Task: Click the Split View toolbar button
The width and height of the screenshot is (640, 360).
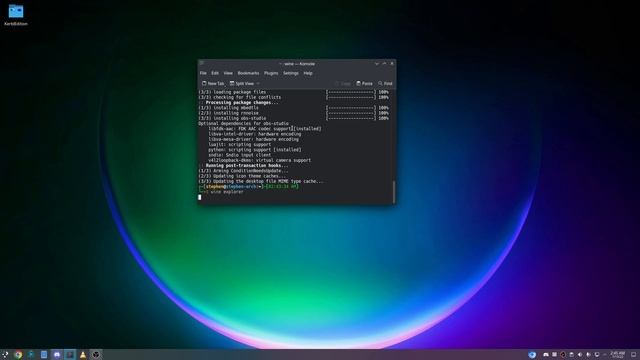Action: coord(242,83)
